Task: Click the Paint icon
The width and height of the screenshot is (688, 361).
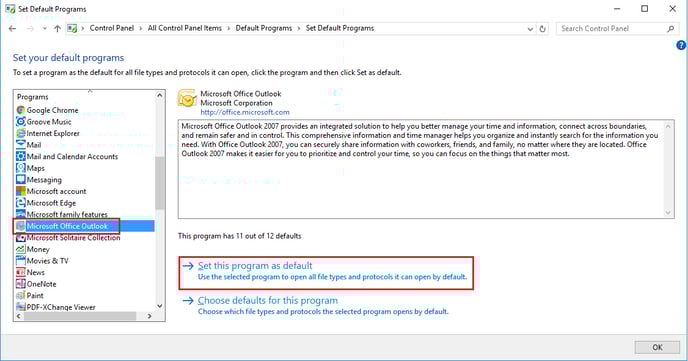Action: (21, 295)
